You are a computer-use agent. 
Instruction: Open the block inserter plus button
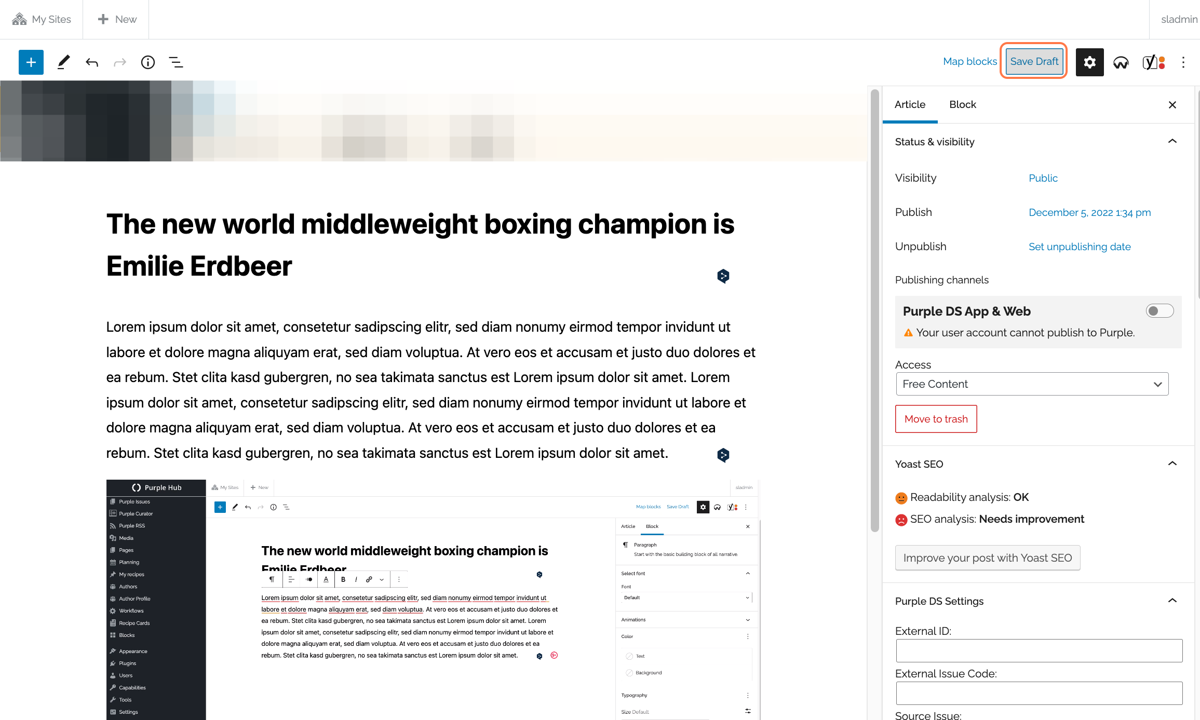(31, 62)
